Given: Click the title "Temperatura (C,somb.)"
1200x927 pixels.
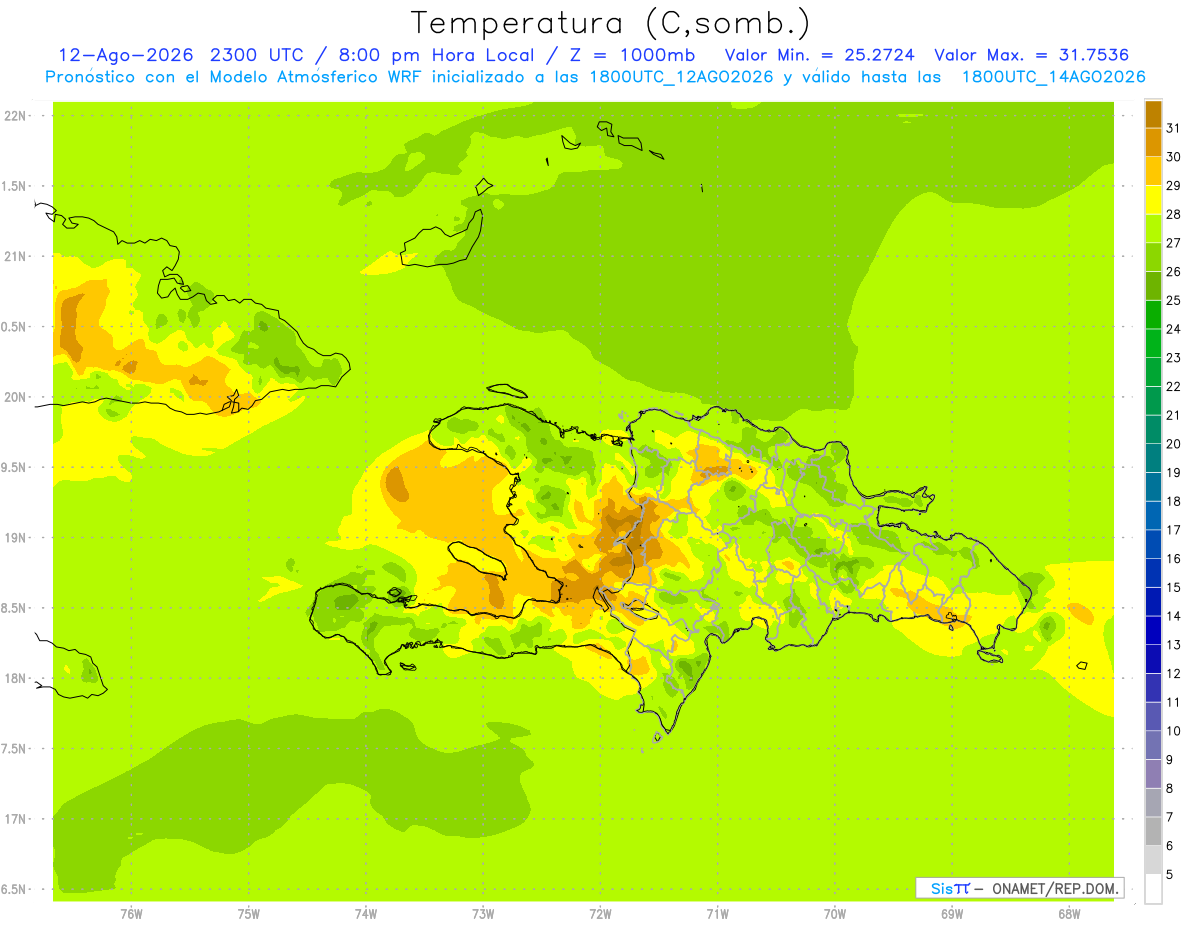Looking at the screenshot, I should tap(610, 23).
